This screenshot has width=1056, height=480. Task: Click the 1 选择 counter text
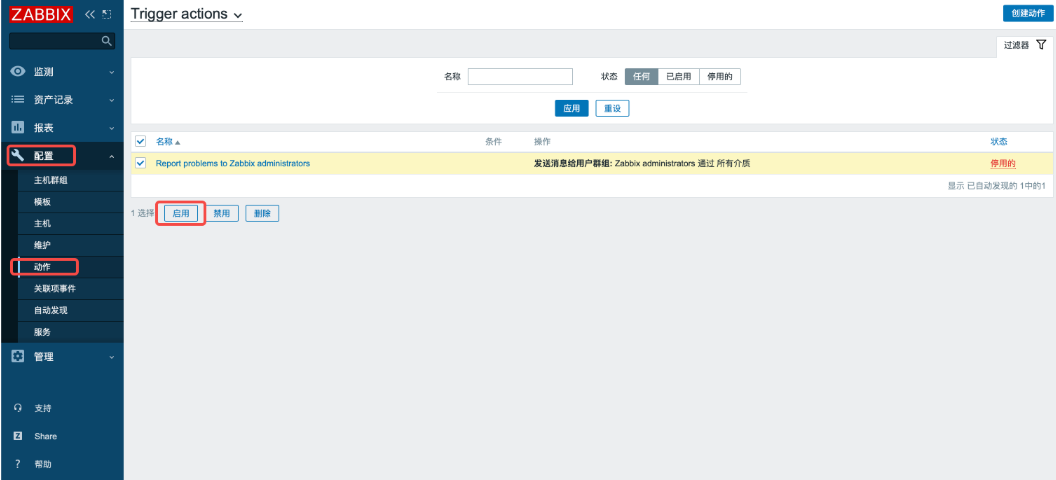143,213
